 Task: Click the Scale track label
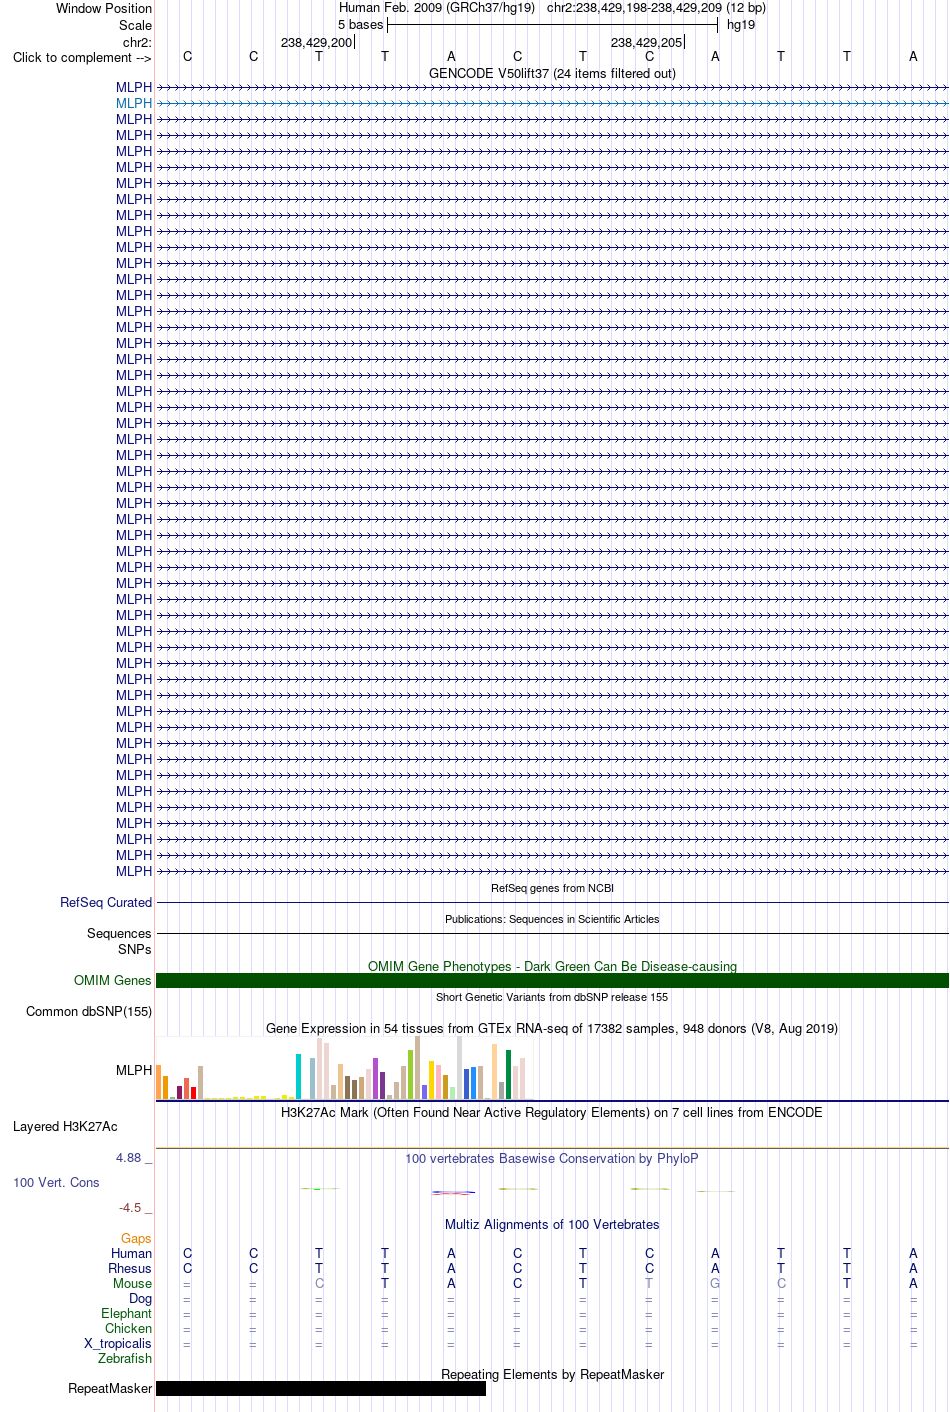coord(135,25)
